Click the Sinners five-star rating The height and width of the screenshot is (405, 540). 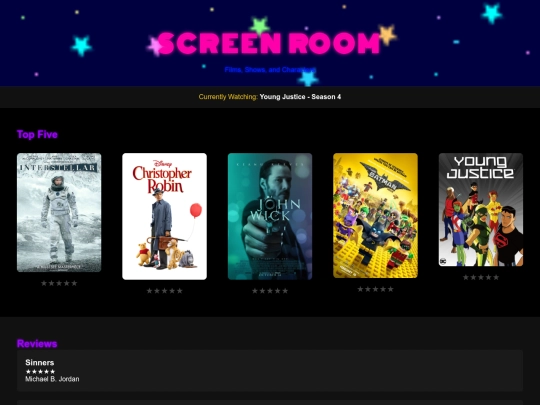(40, 371)
